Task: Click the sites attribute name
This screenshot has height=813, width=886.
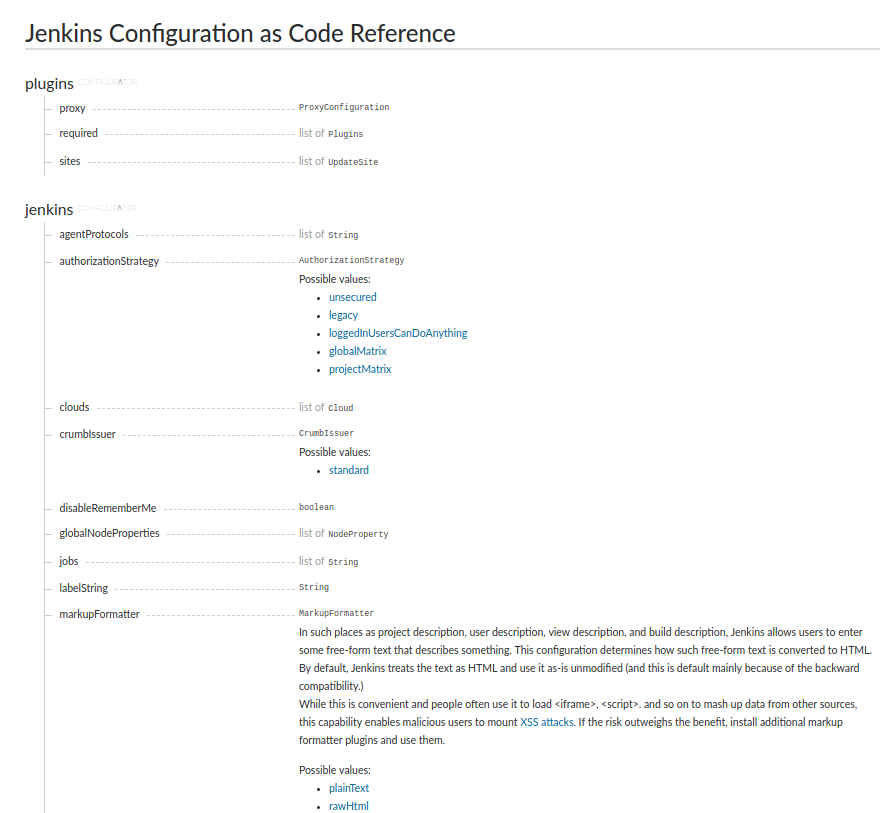Action: (x=70, y=161)
